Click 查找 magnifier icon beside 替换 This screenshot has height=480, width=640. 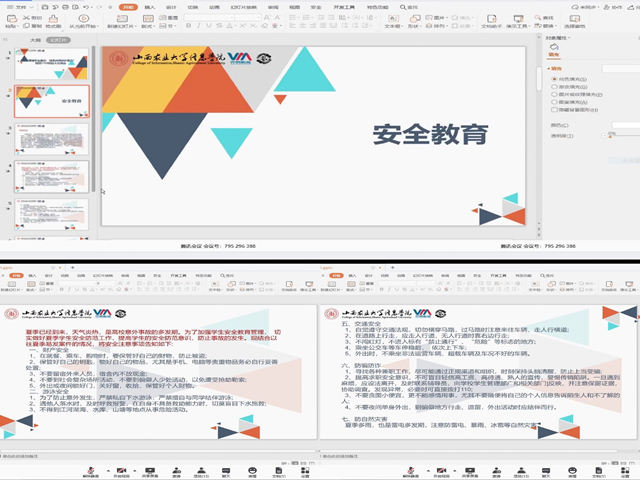coord(538,18)
